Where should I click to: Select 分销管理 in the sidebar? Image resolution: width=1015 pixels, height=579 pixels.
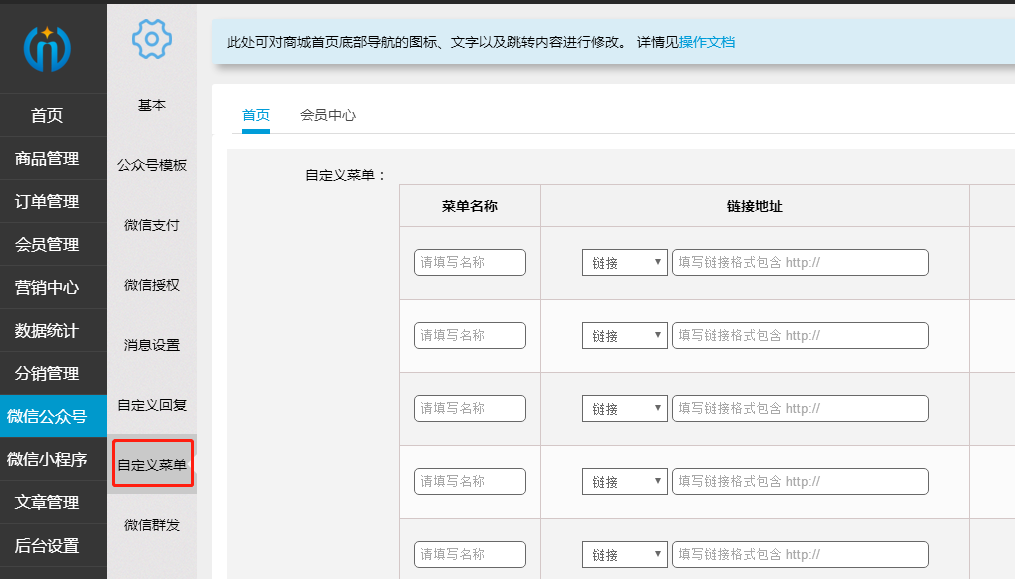(x=48, y=373)
